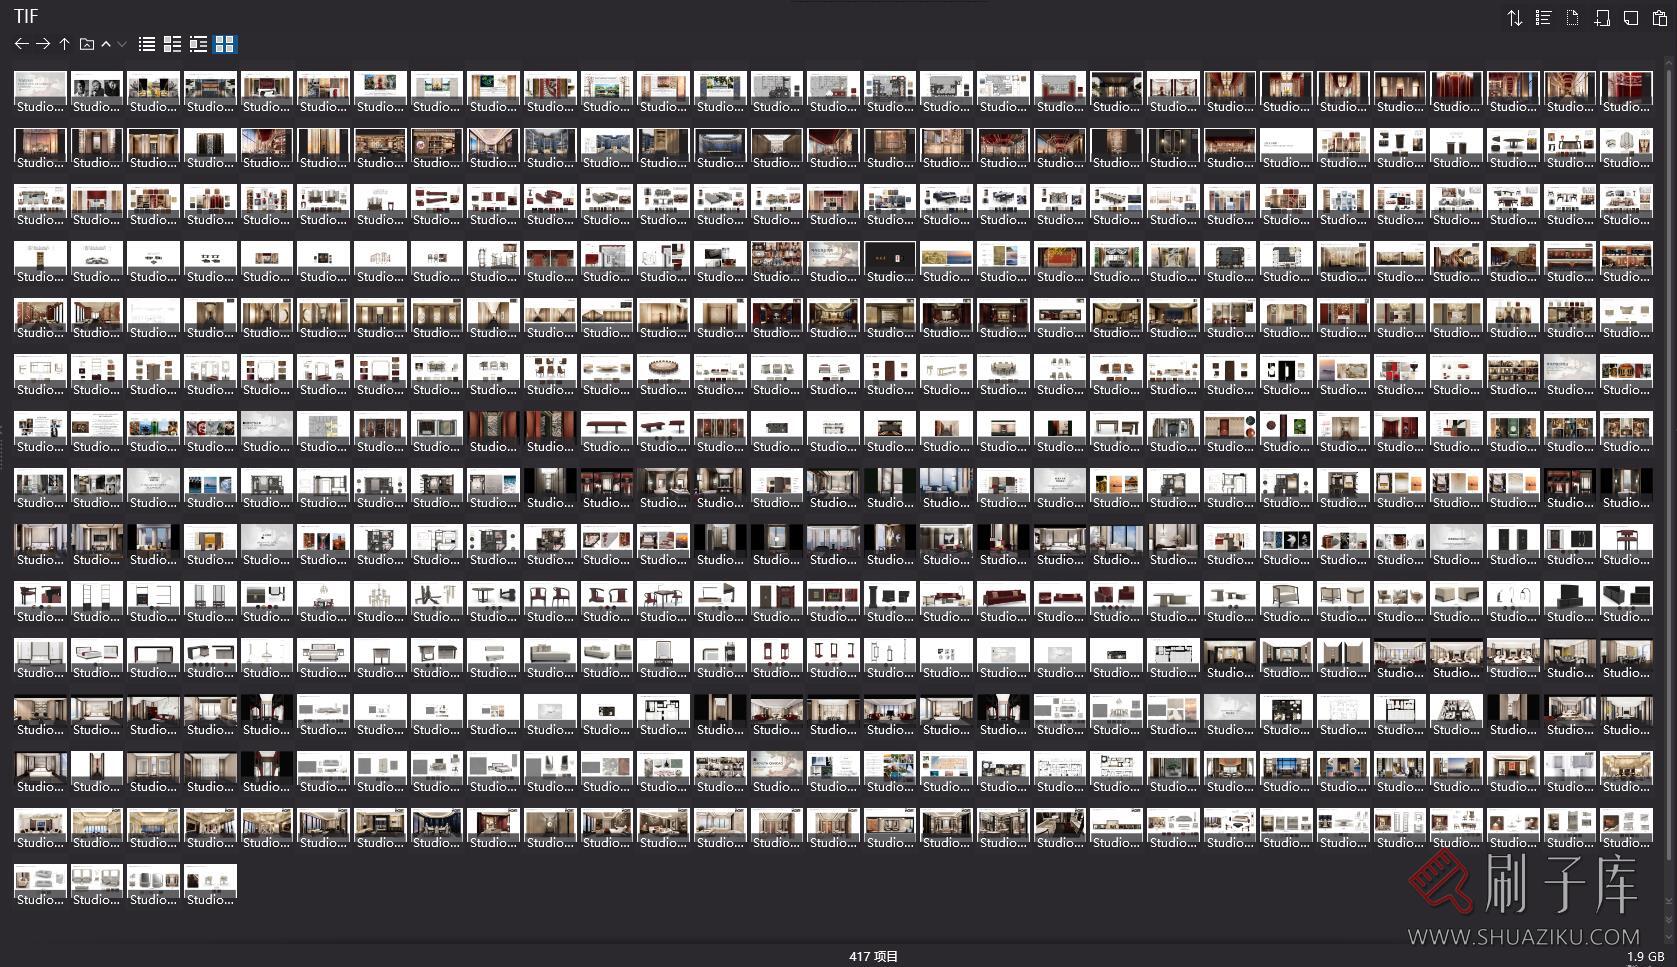Select the last thumbnail in the bottom row
The height and width of the screenshot is (967, 1677).
coord(210,885)
